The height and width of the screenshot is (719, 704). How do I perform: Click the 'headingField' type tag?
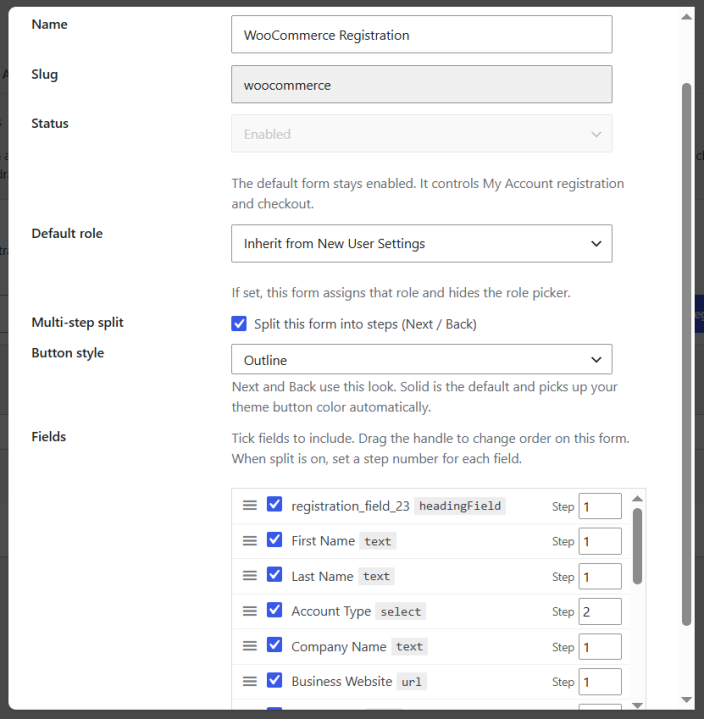pos(460,506)
